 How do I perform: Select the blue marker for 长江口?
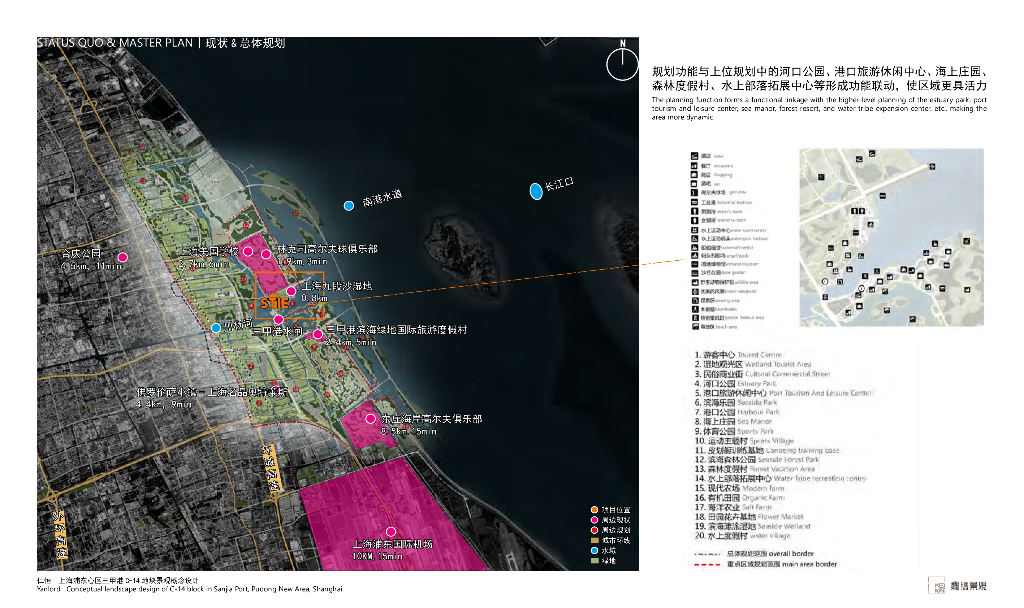pyautogui.click(x=536, y=191)
